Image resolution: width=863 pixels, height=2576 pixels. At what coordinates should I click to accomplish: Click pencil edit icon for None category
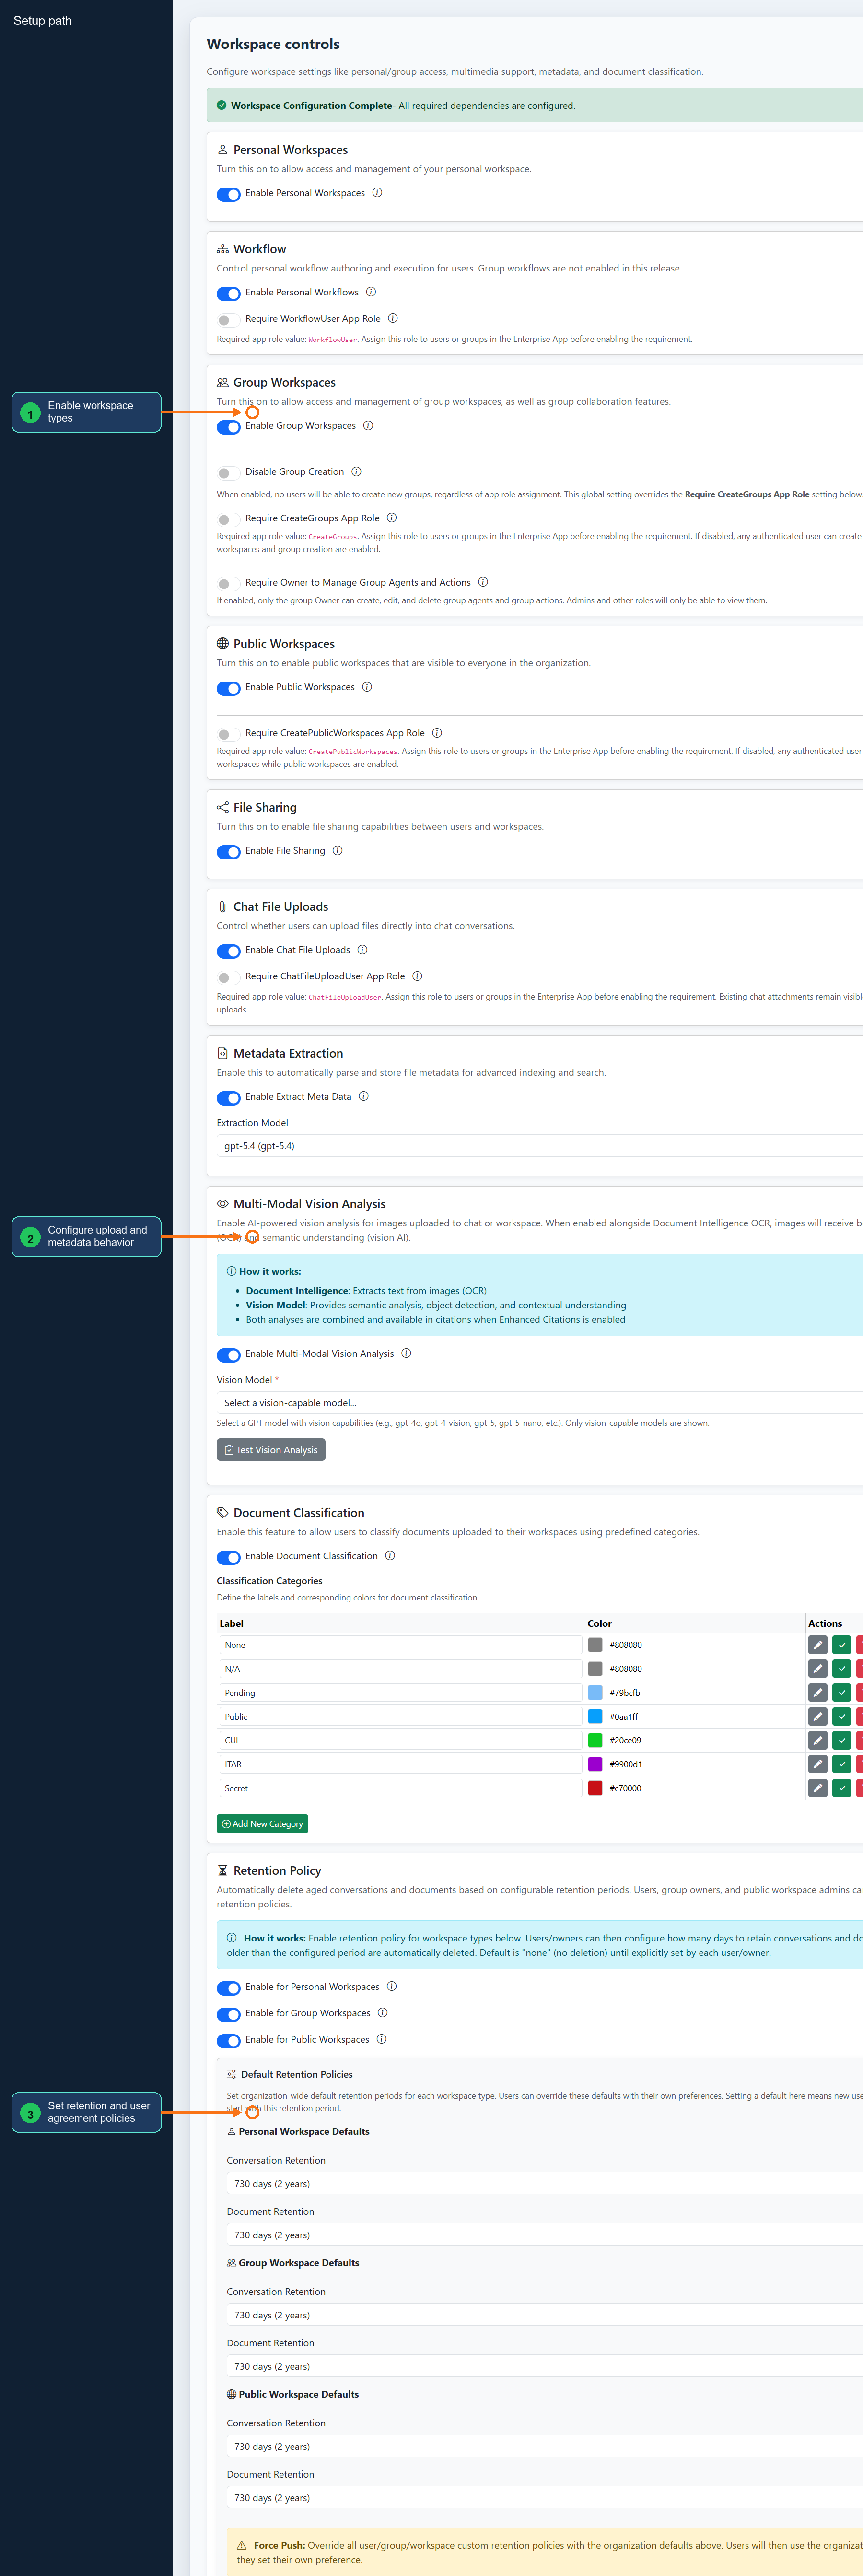817,1645
